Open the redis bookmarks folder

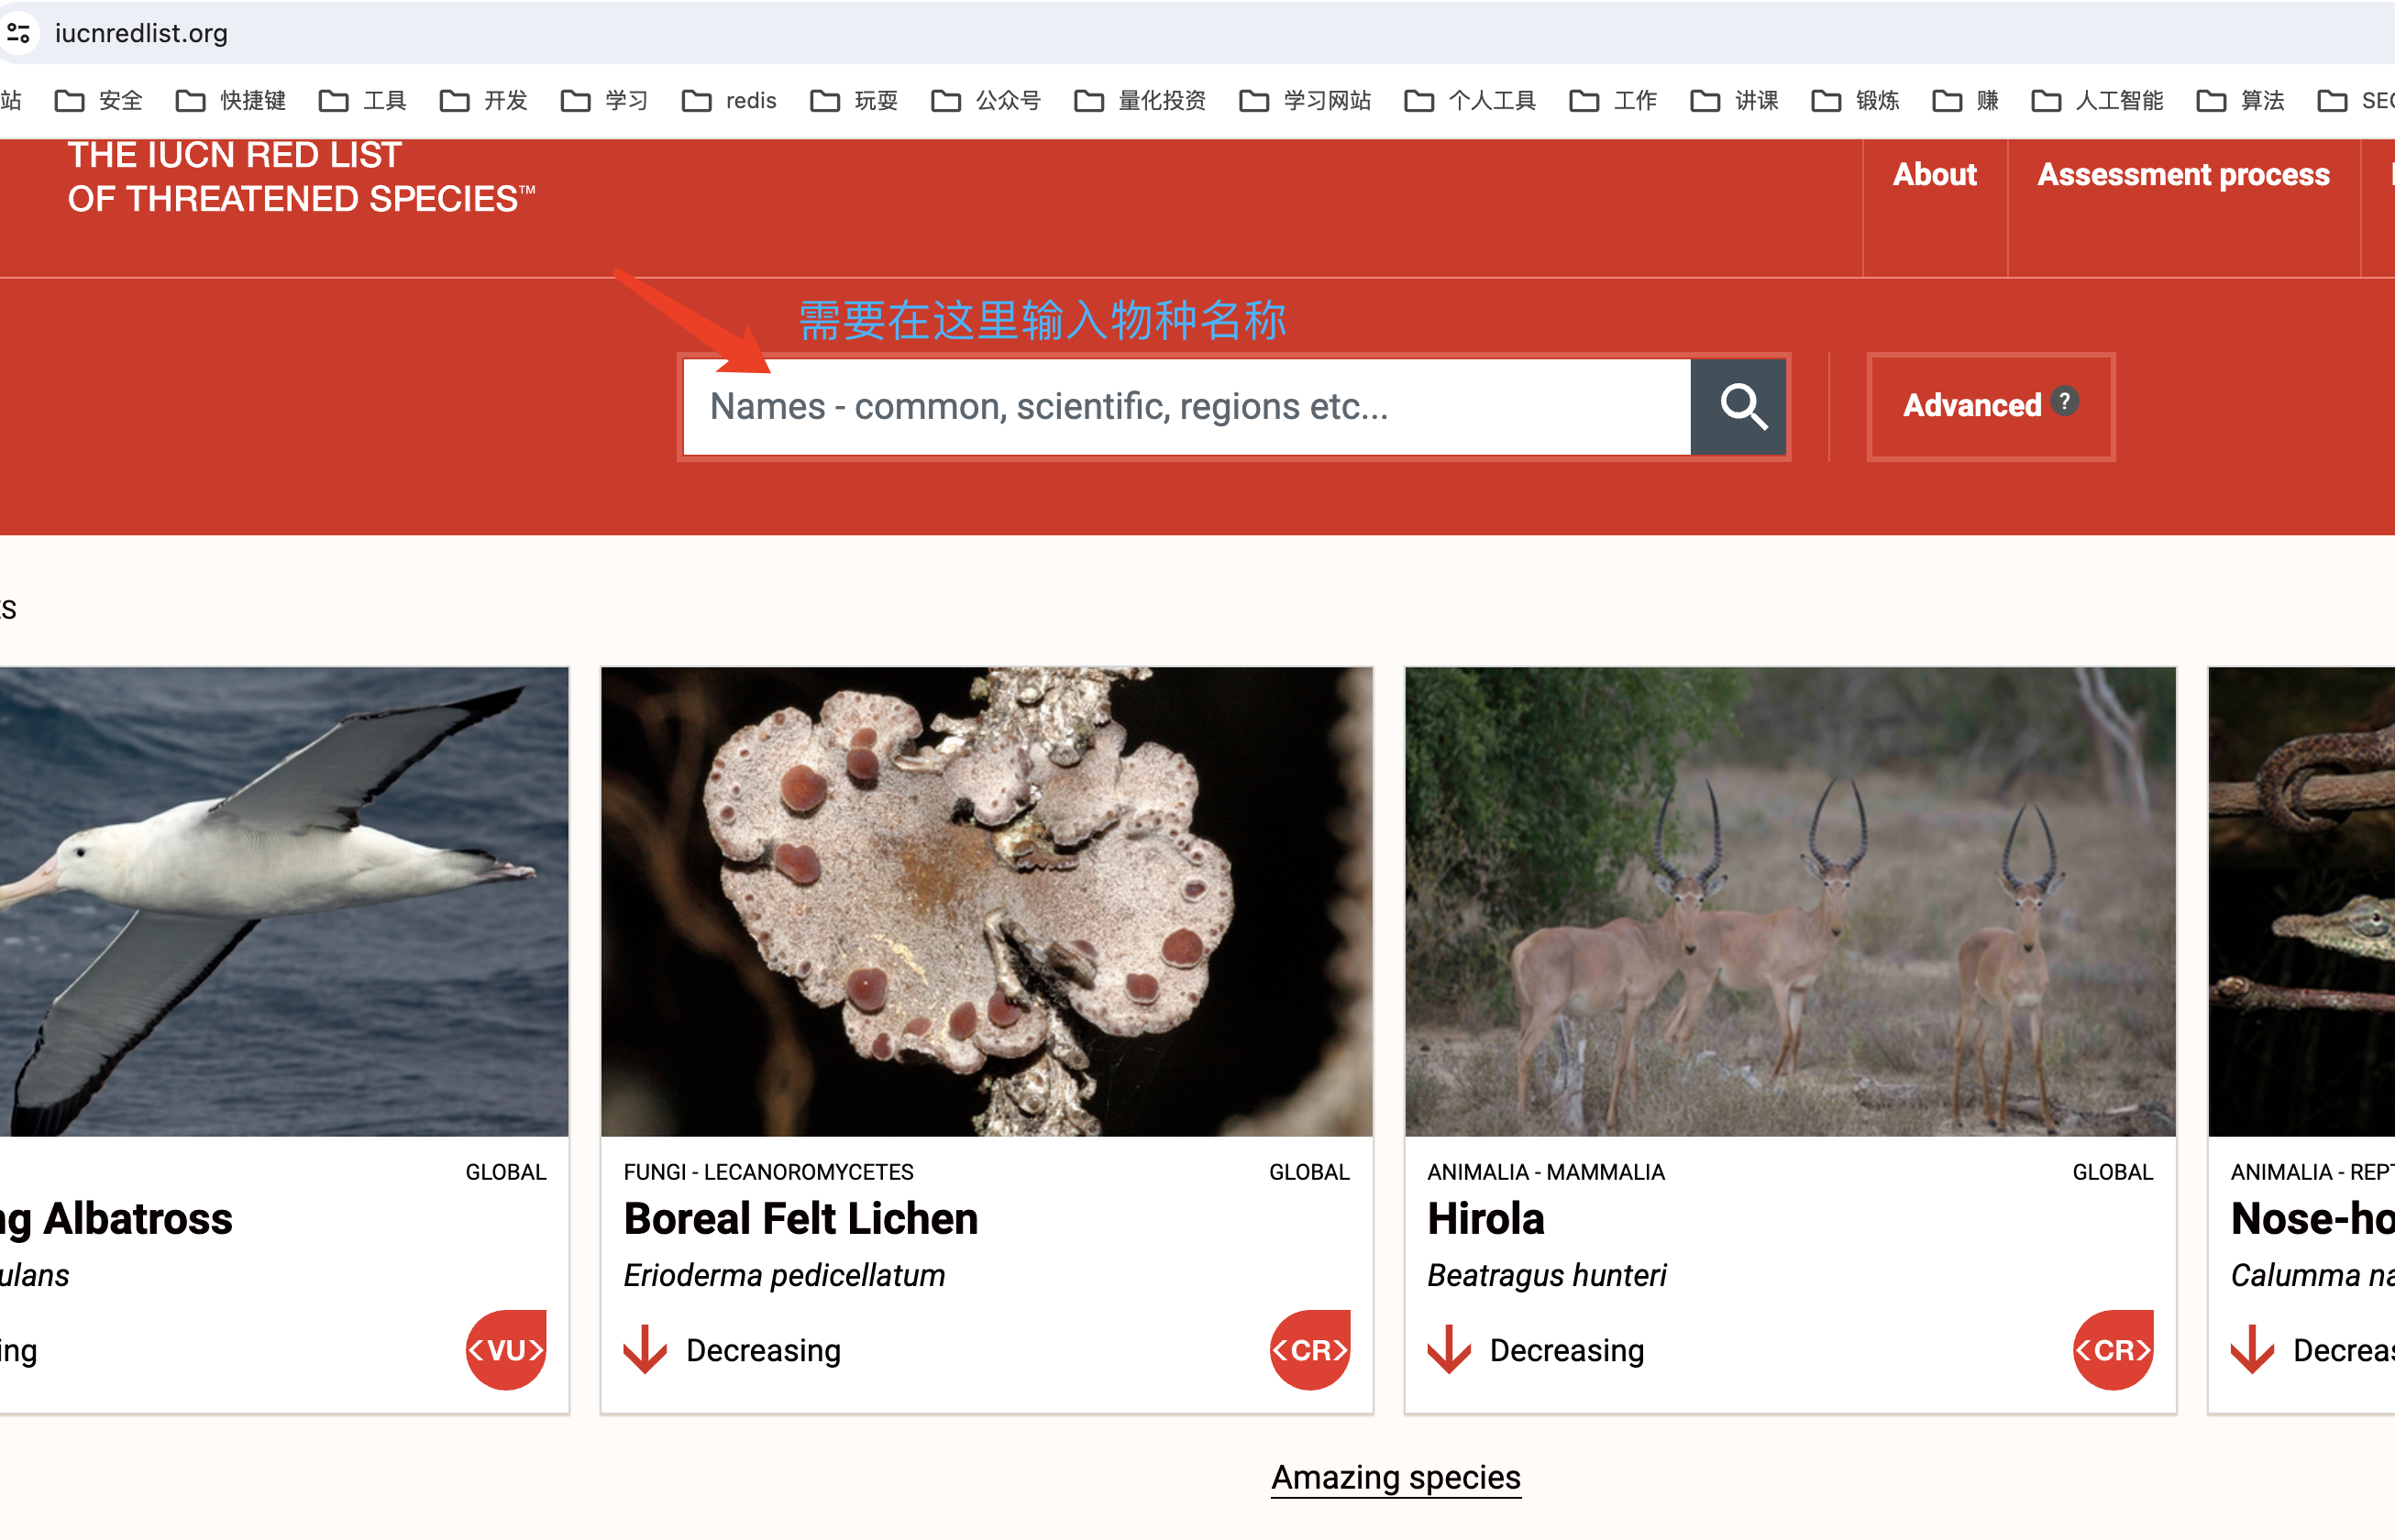750,100
